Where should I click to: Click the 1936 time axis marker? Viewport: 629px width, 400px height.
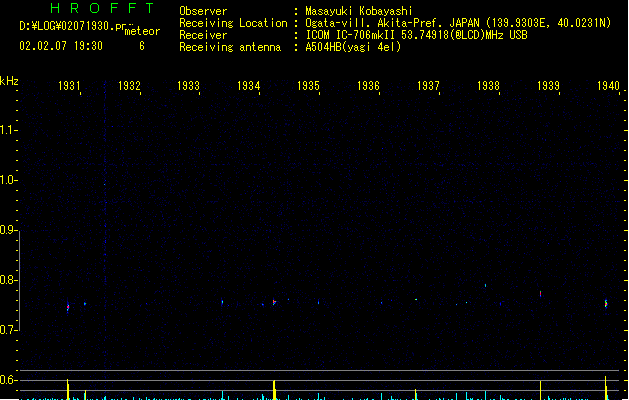click(x=368, y=85)
